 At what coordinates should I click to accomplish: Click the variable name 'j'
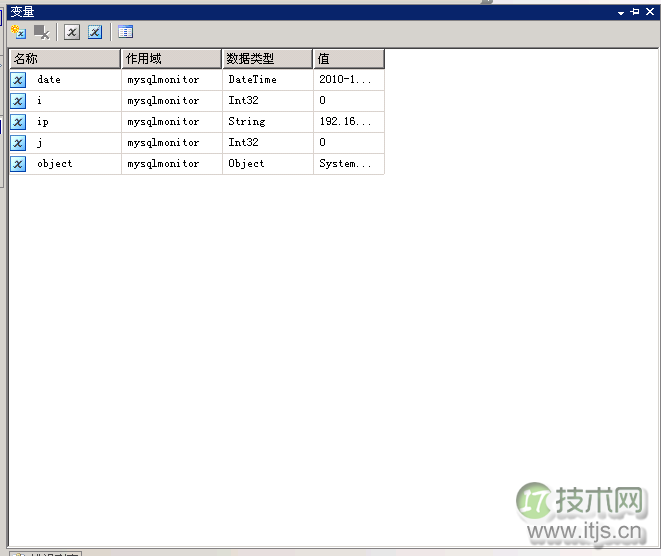pos(39,143)
